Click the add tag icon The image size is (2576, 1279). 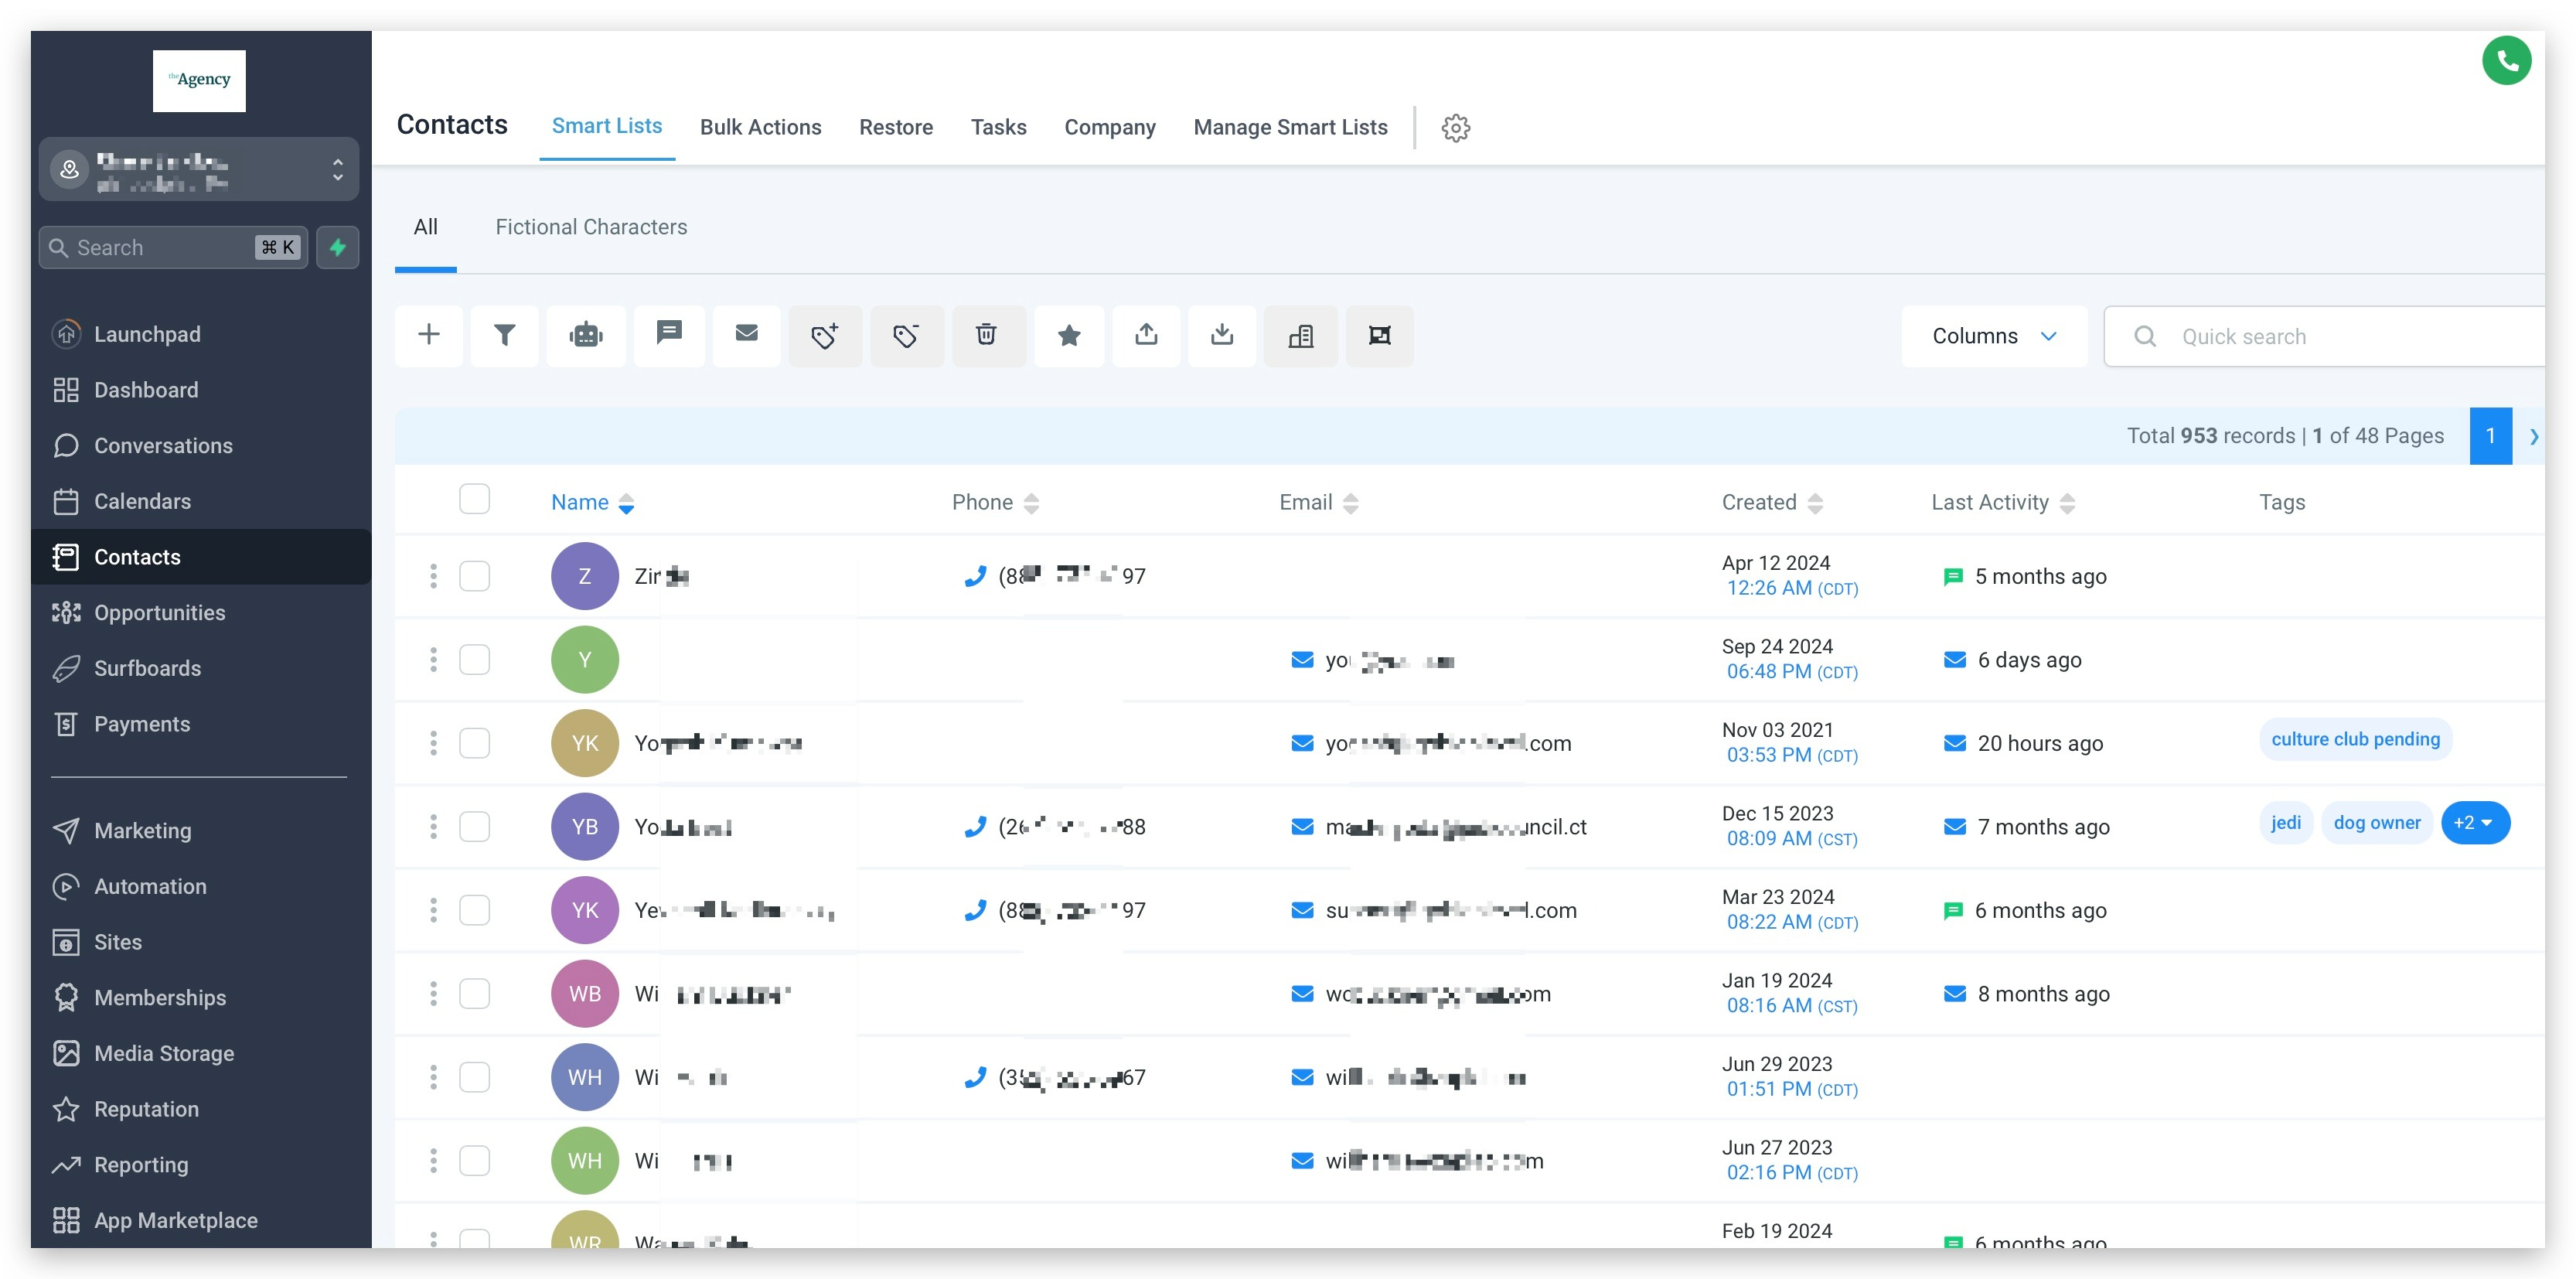[824, 335]
